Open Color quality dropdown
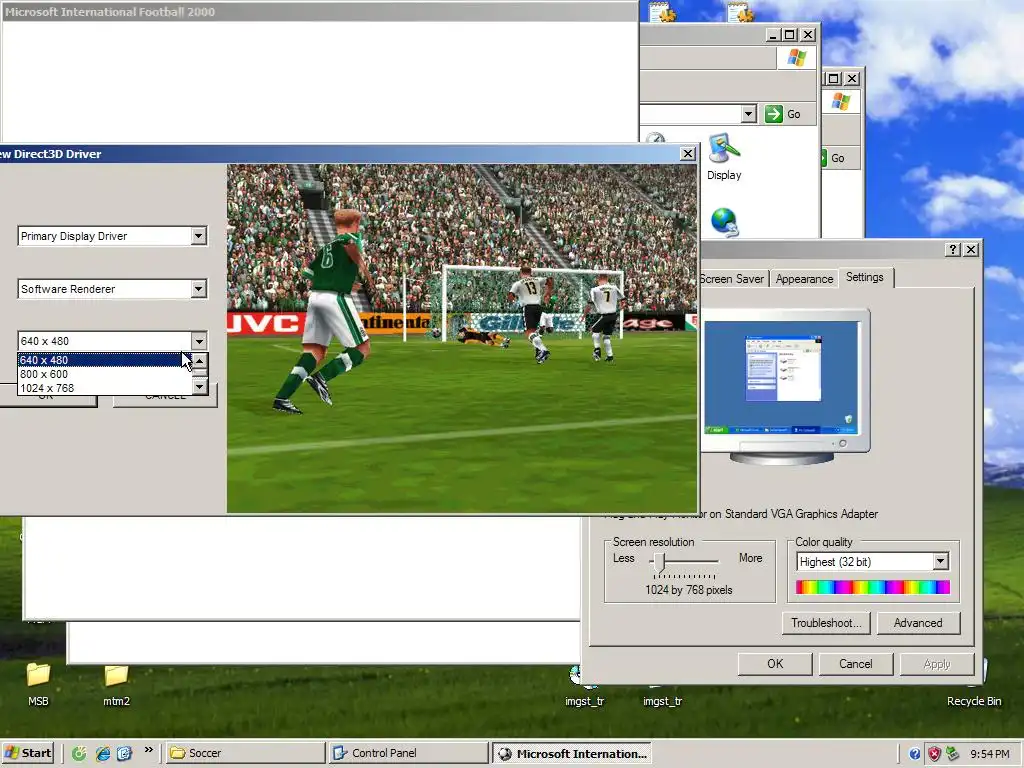This screenshot has height=768, width=1024. [x=940, y=562]
